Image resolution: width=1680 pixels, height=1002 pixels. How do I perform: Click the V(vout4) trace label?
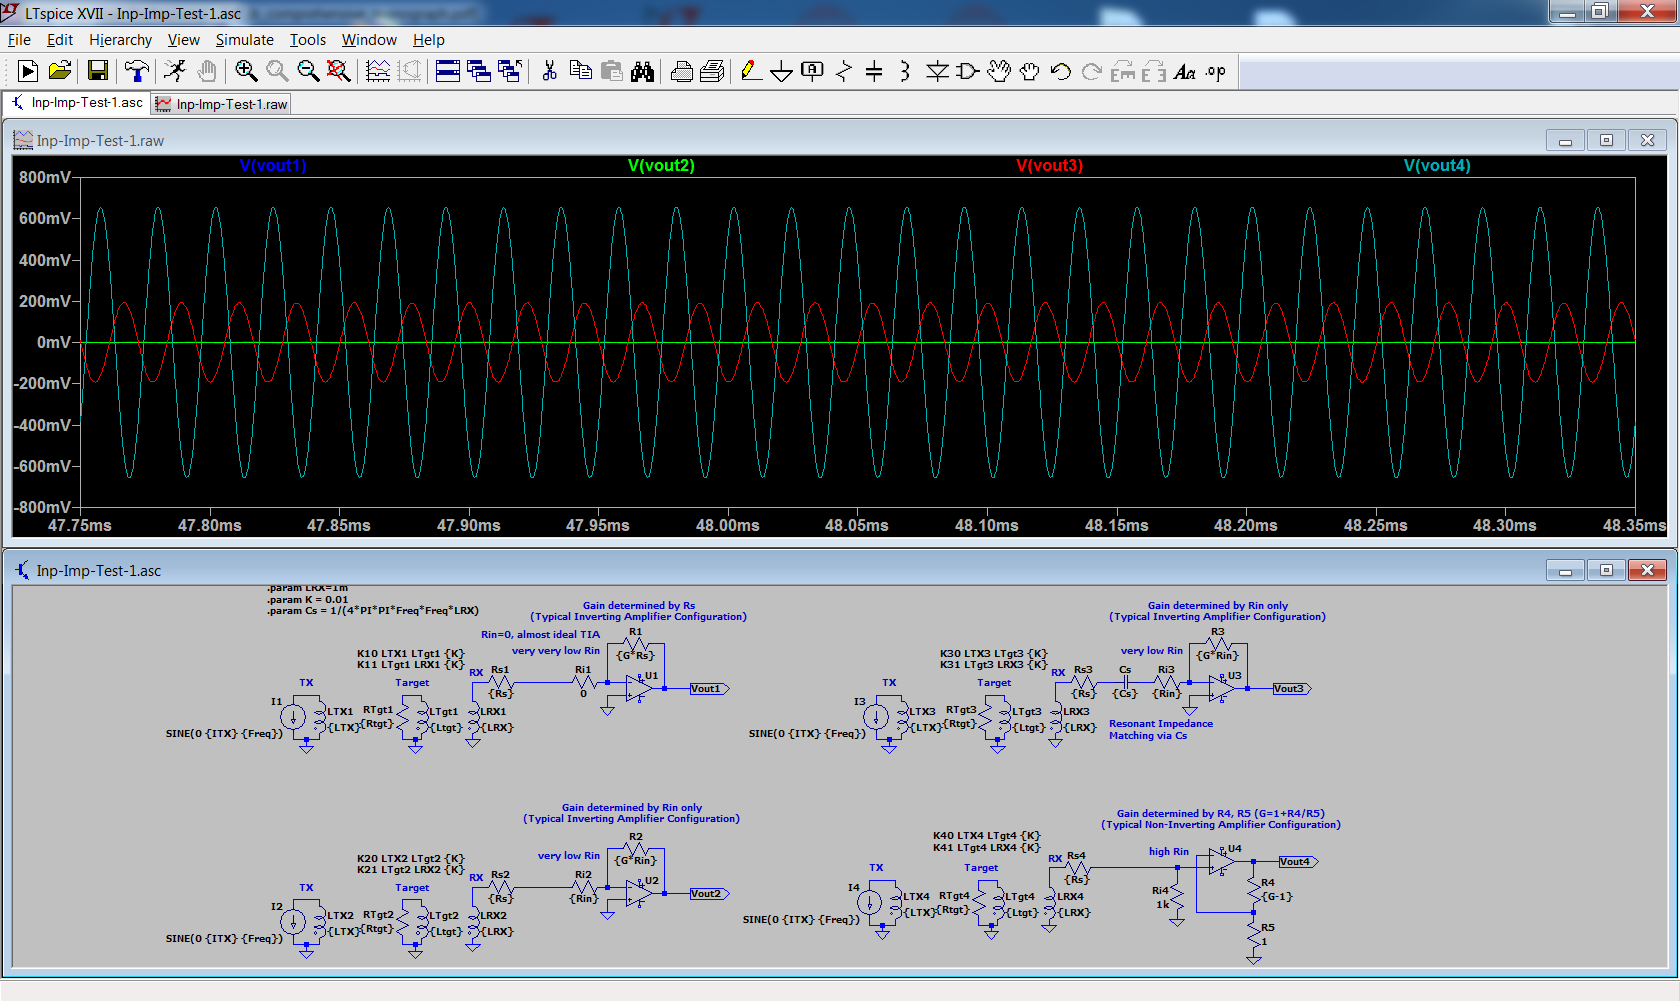1437,165
